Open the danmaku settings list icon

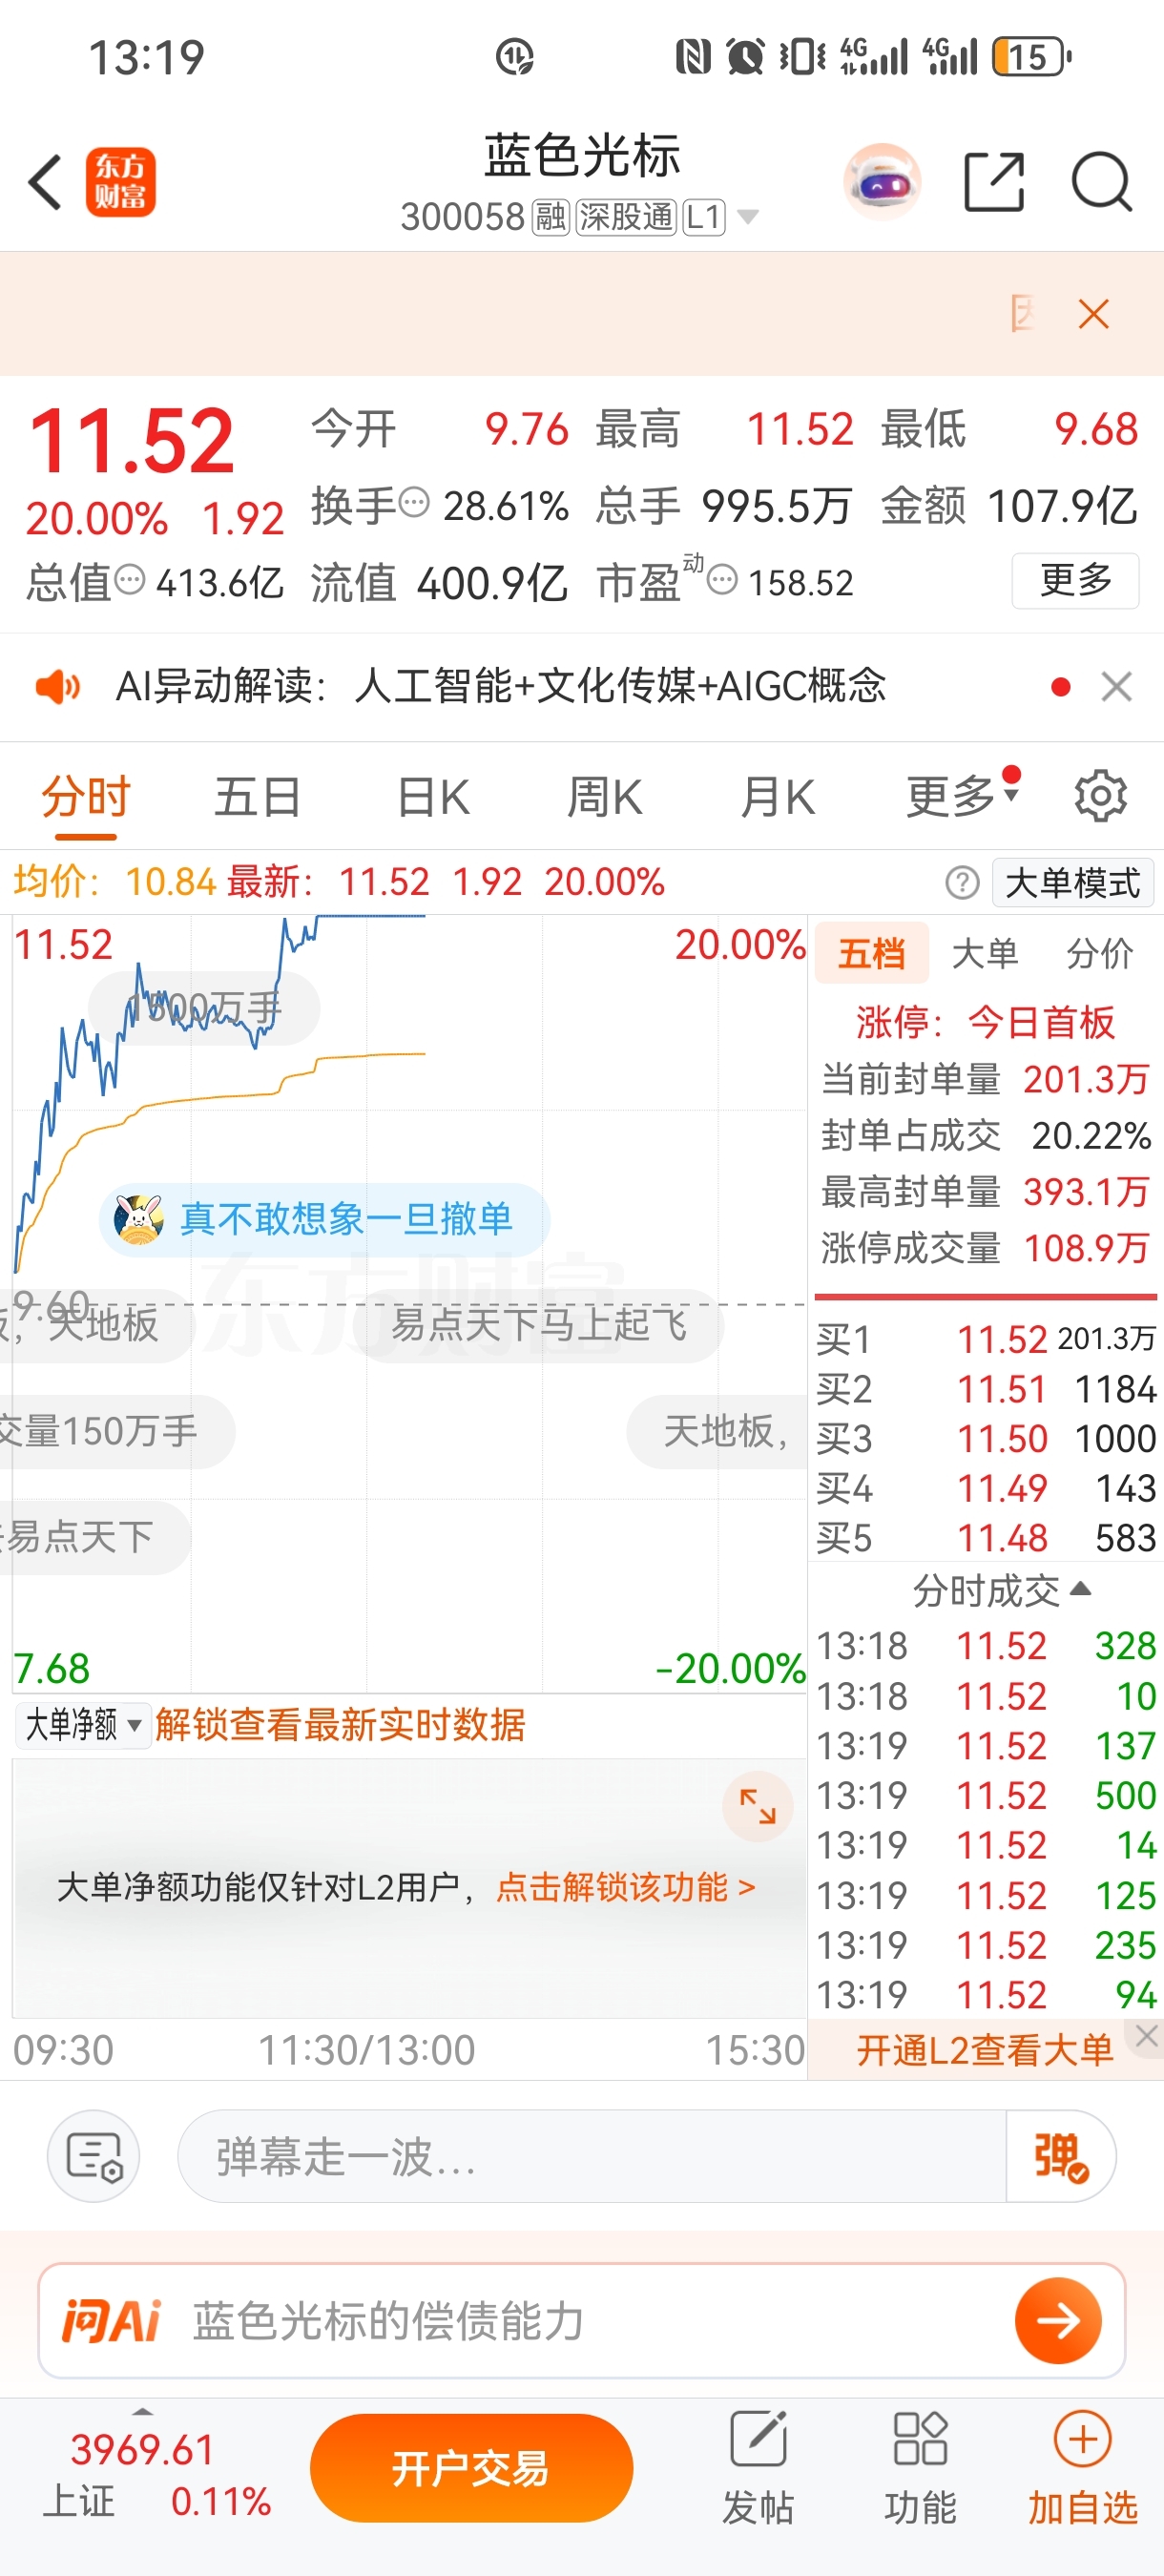click(94, 2156)
